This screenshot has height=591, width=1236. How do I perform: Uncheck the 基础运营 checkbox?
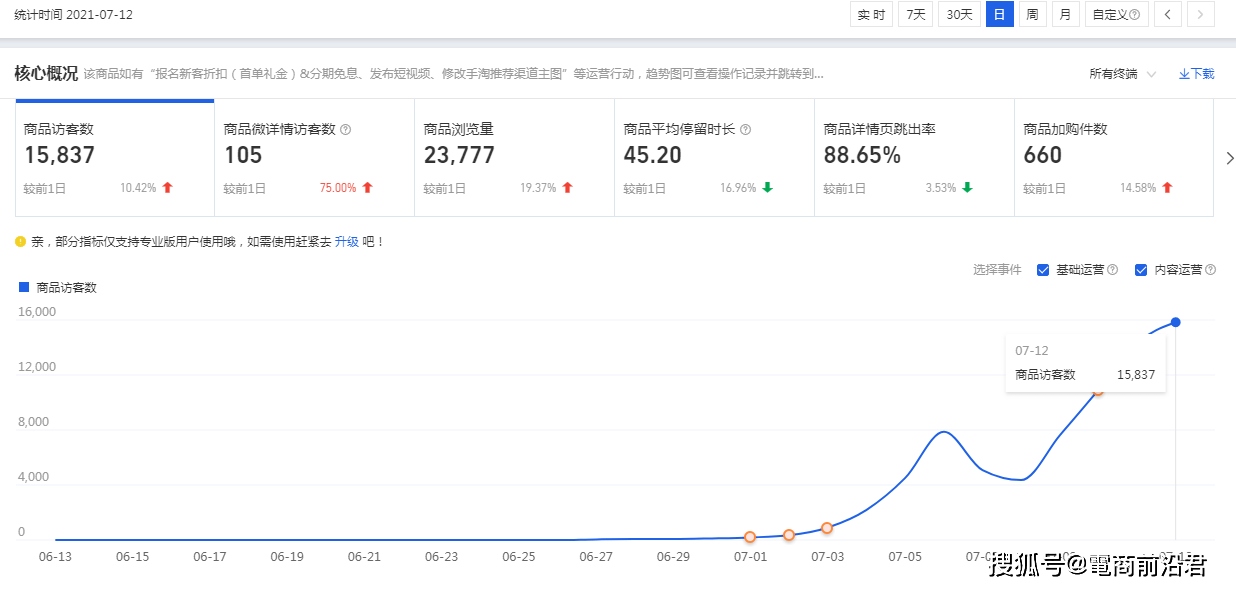(1044, 269)
